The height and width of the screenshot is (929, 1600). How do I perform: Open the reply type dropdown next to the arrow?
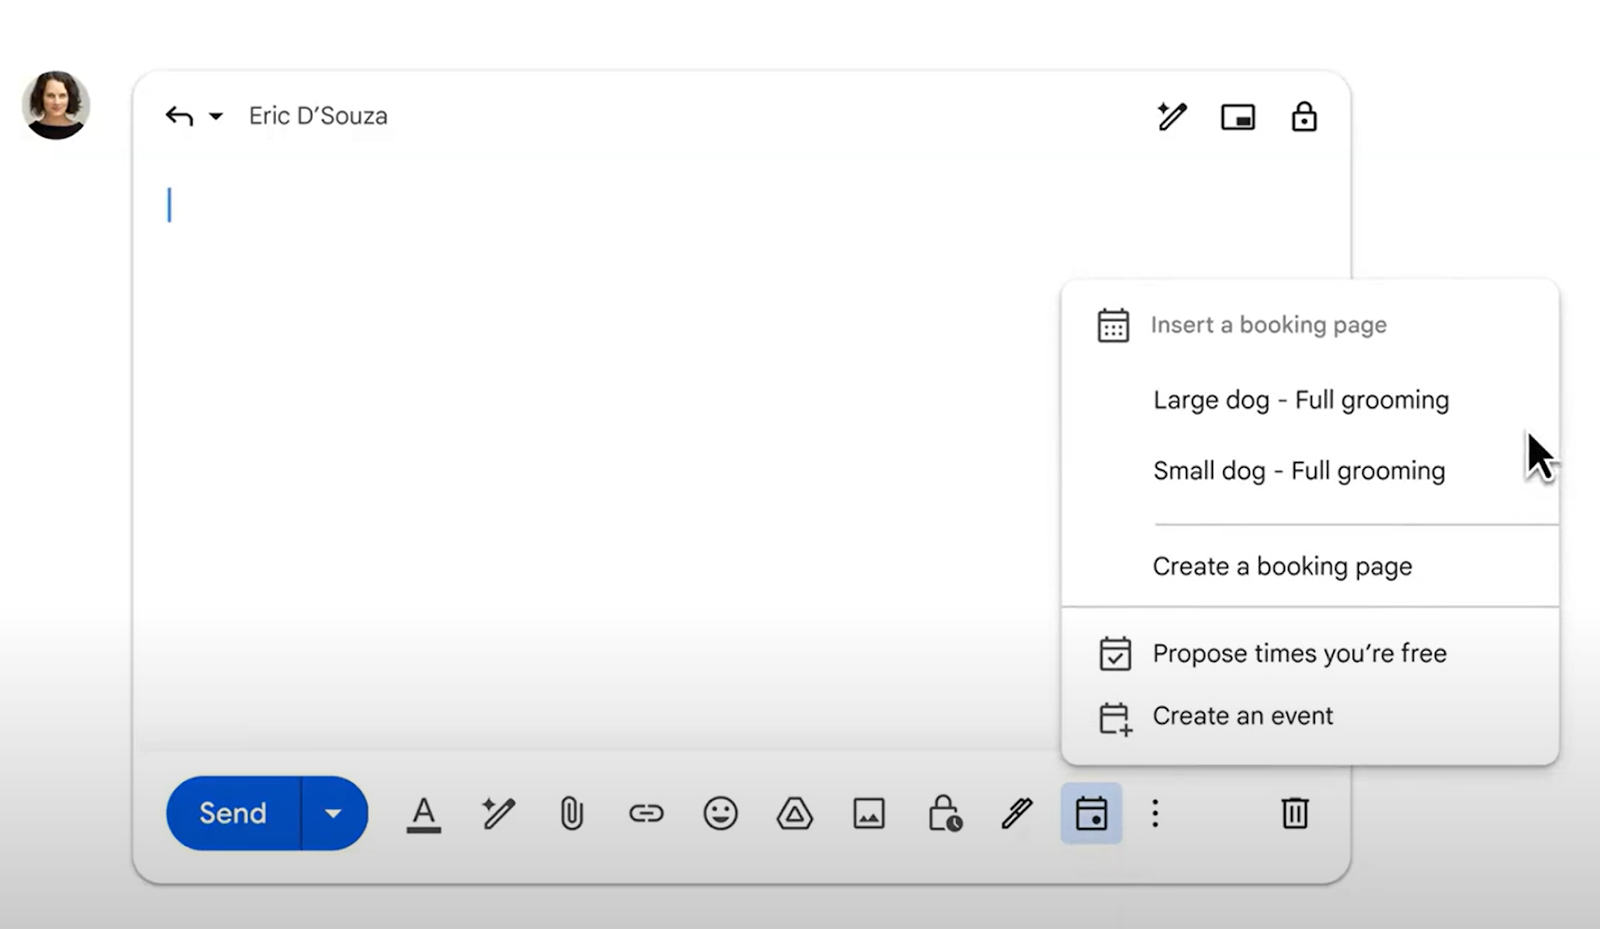215,116
